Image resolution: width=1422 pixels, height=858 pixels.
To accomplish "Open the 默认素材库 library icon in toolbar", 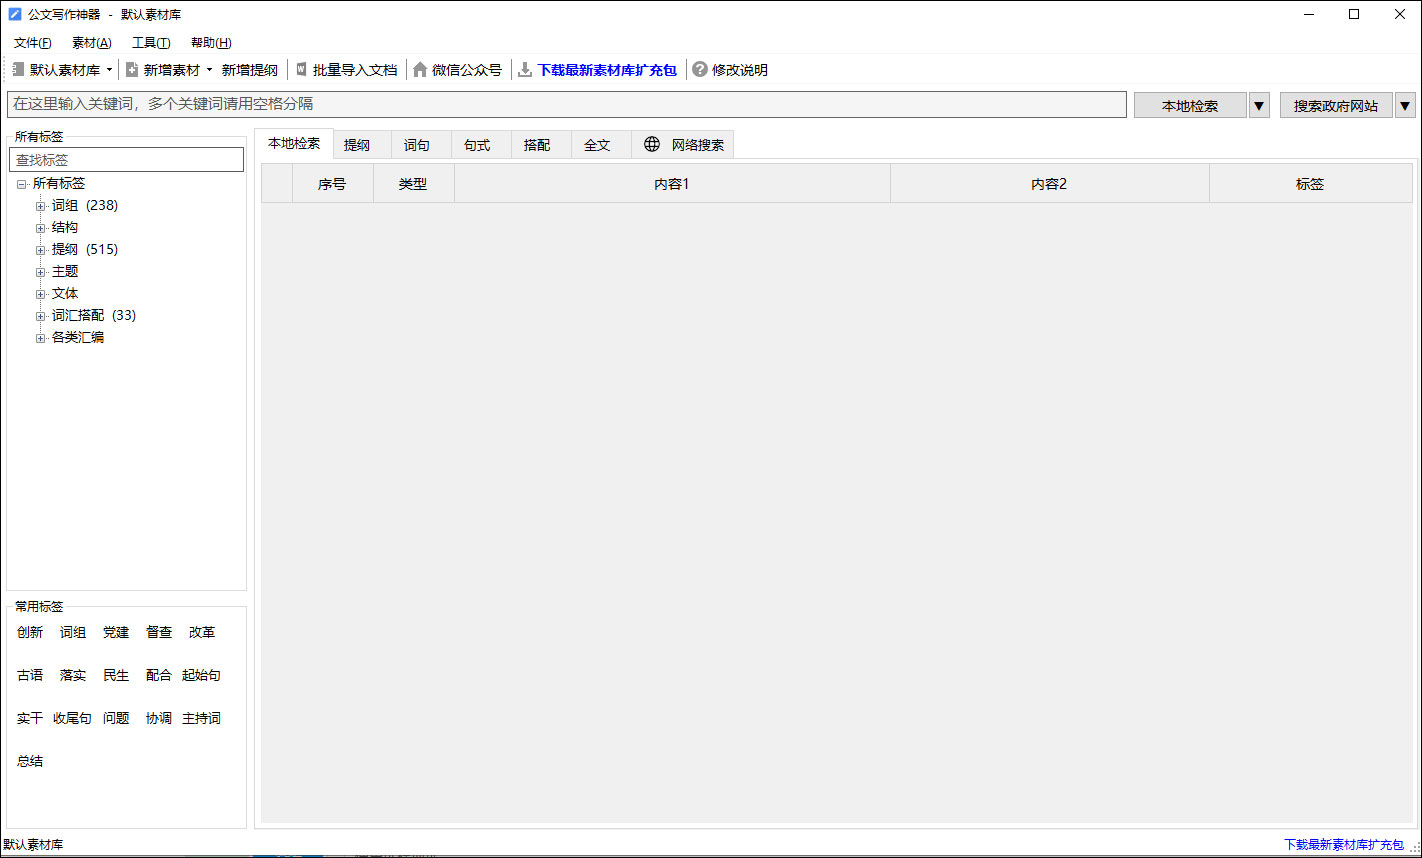I will point(18,70).
